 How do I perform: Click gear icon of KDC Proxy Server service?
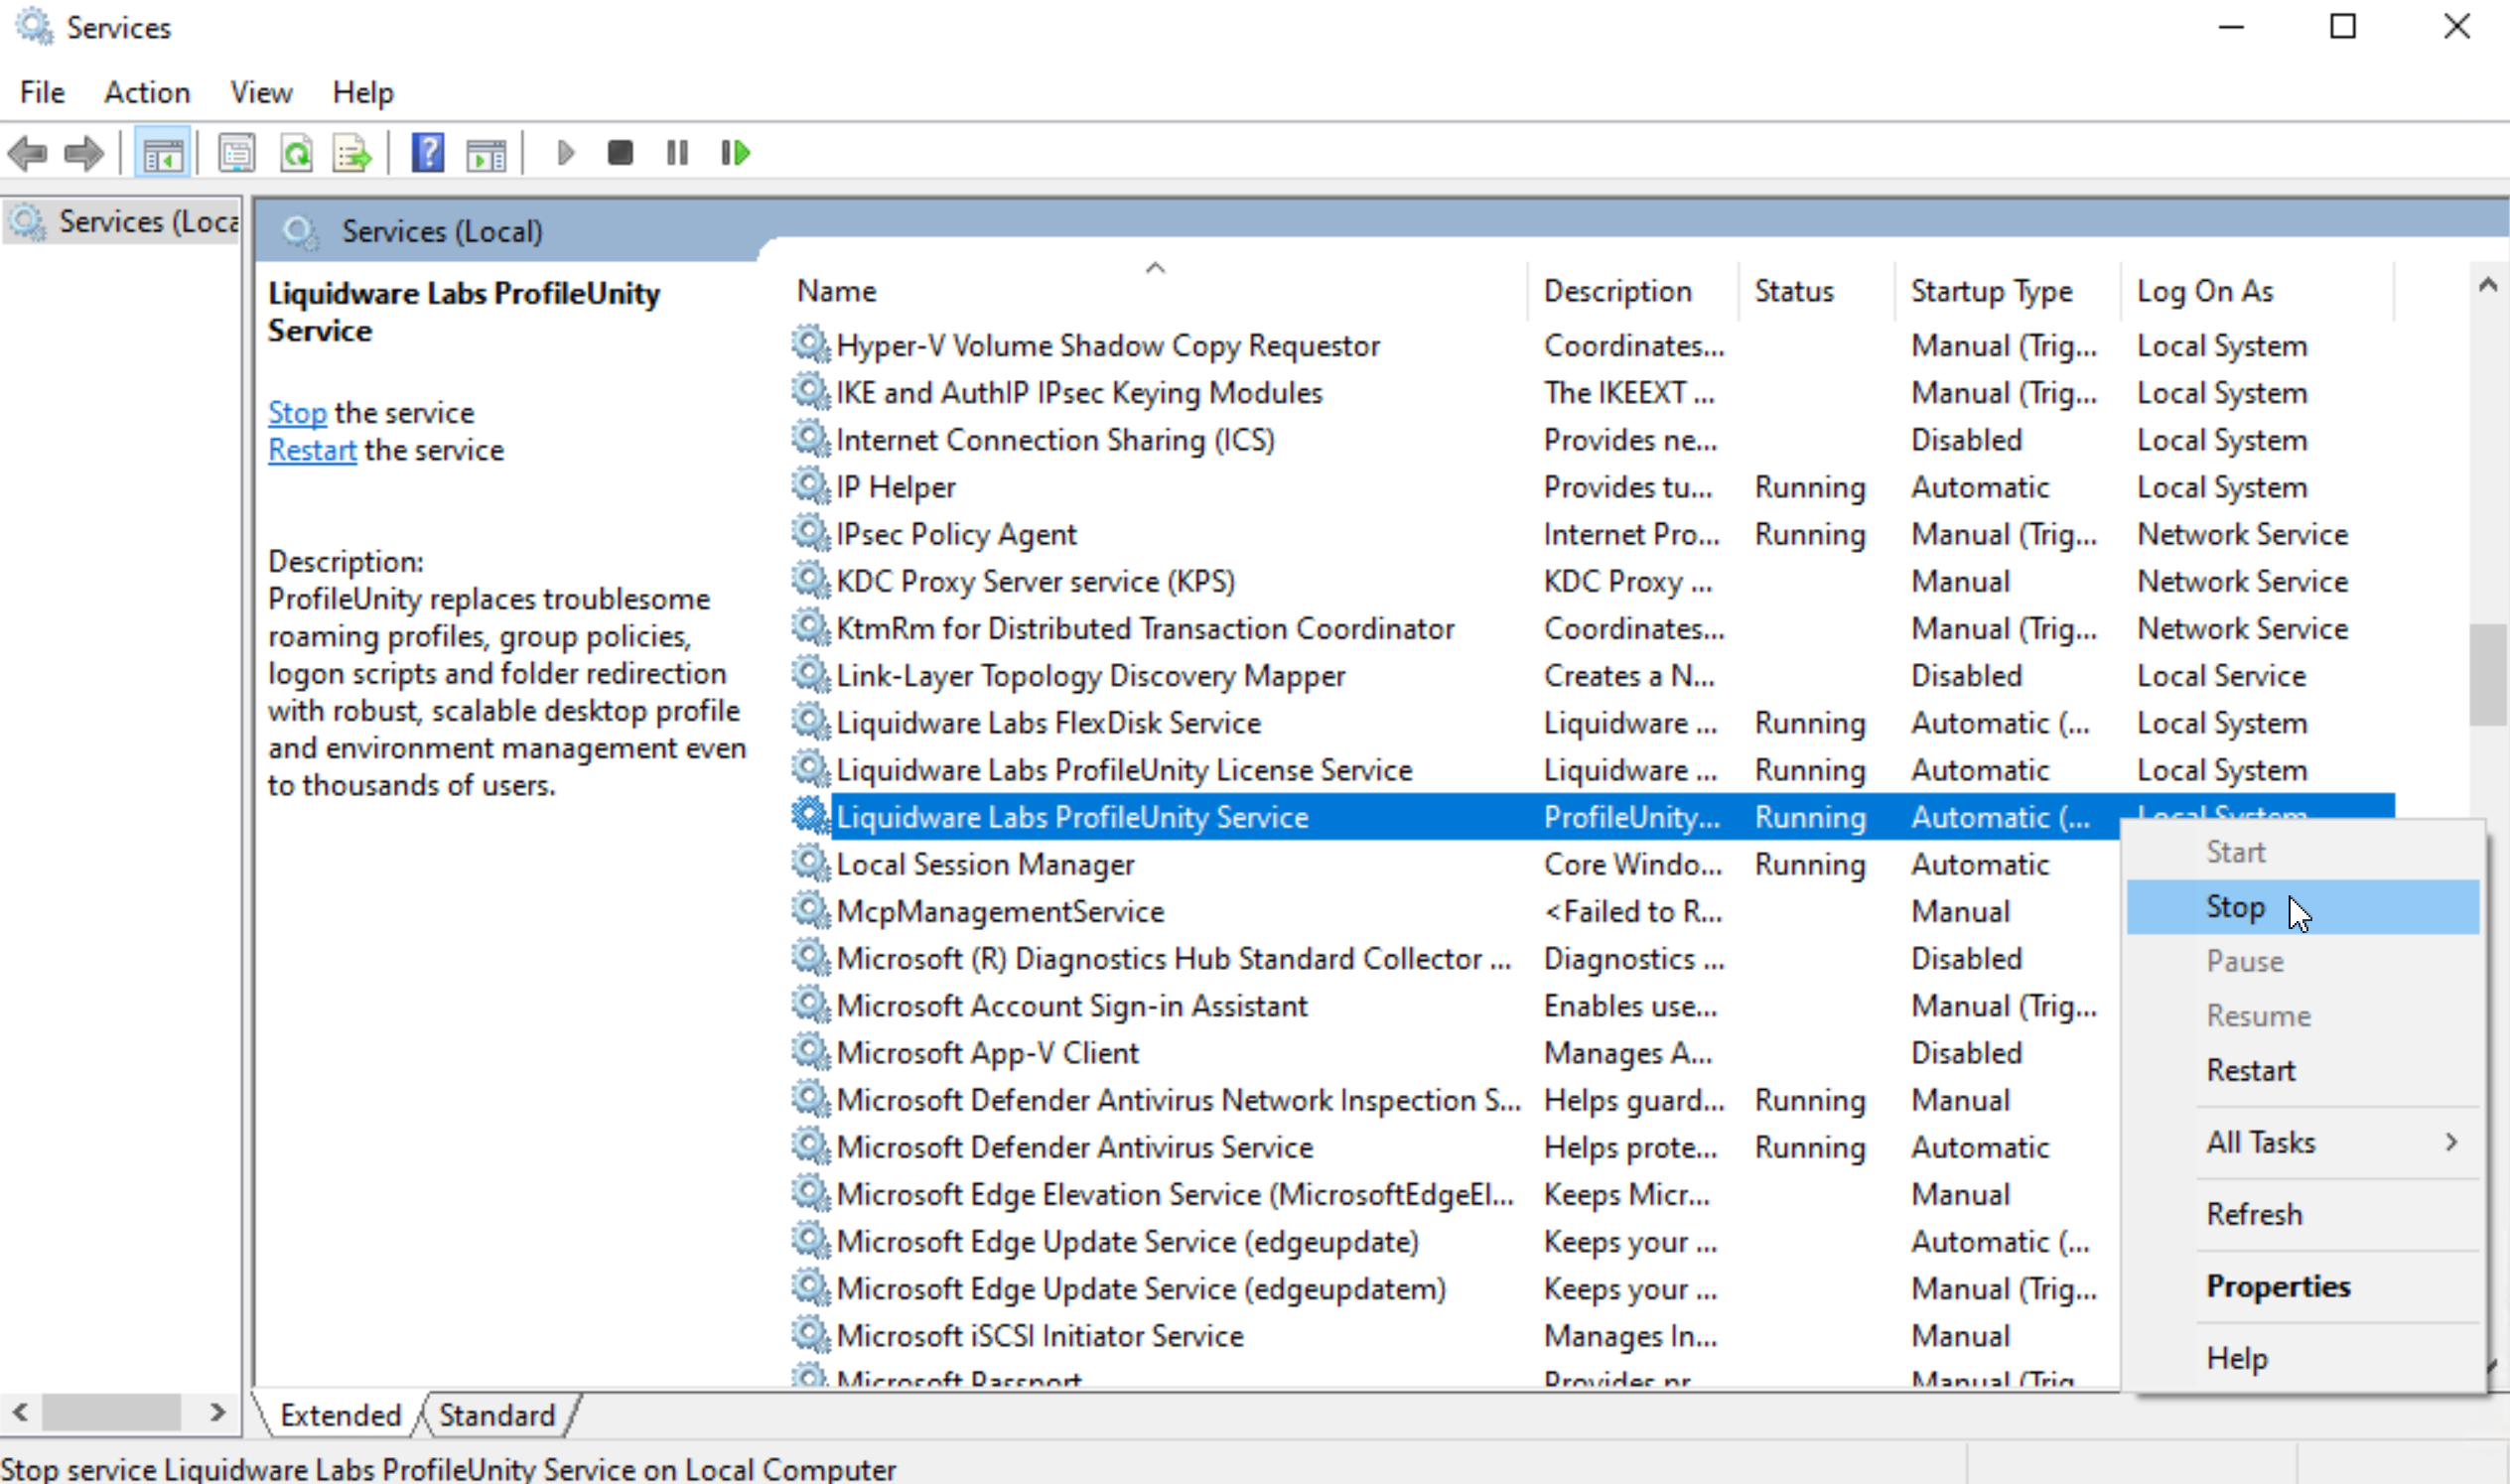[810, 581]
